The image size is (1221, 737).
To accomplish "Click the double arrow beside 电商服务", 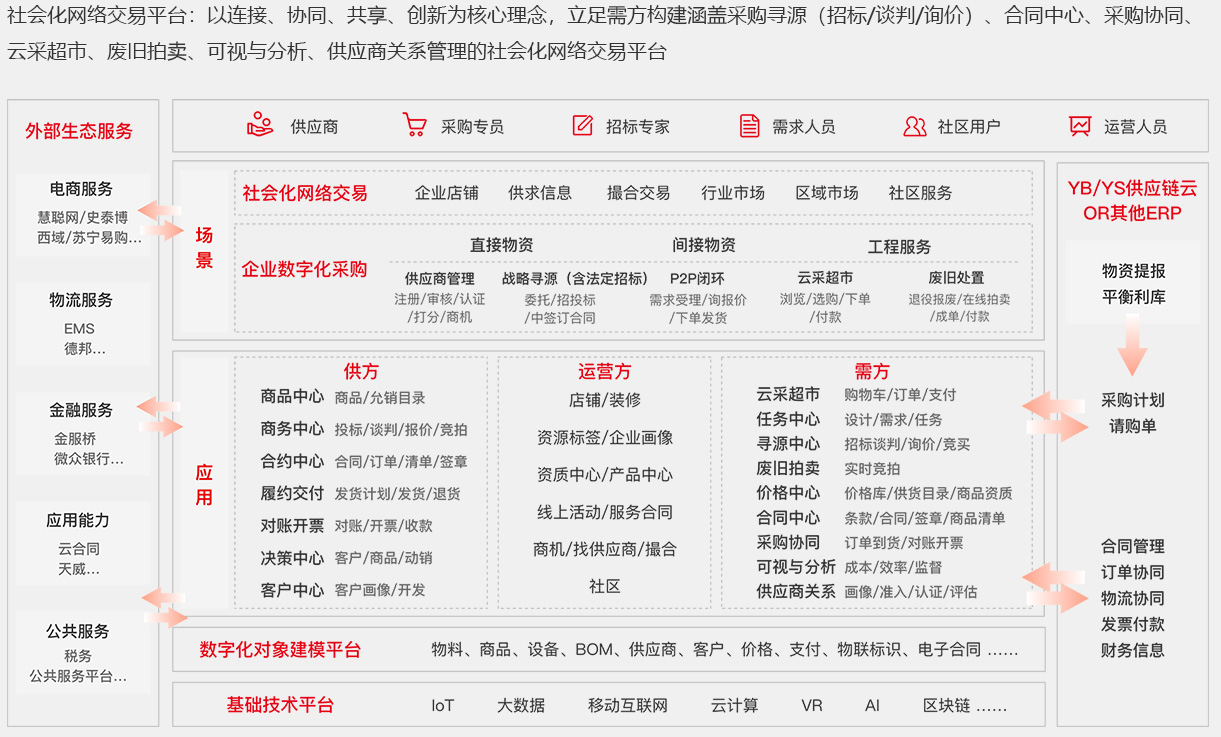I will [161, 221].
